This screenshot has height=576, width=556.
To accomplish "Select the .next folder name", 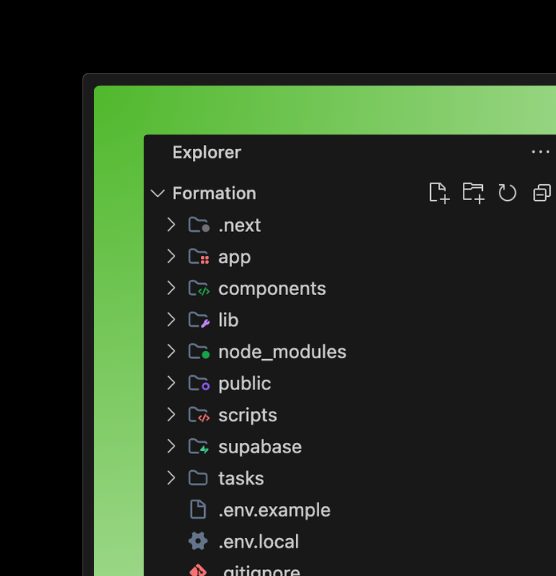I will tap(239, 225).
